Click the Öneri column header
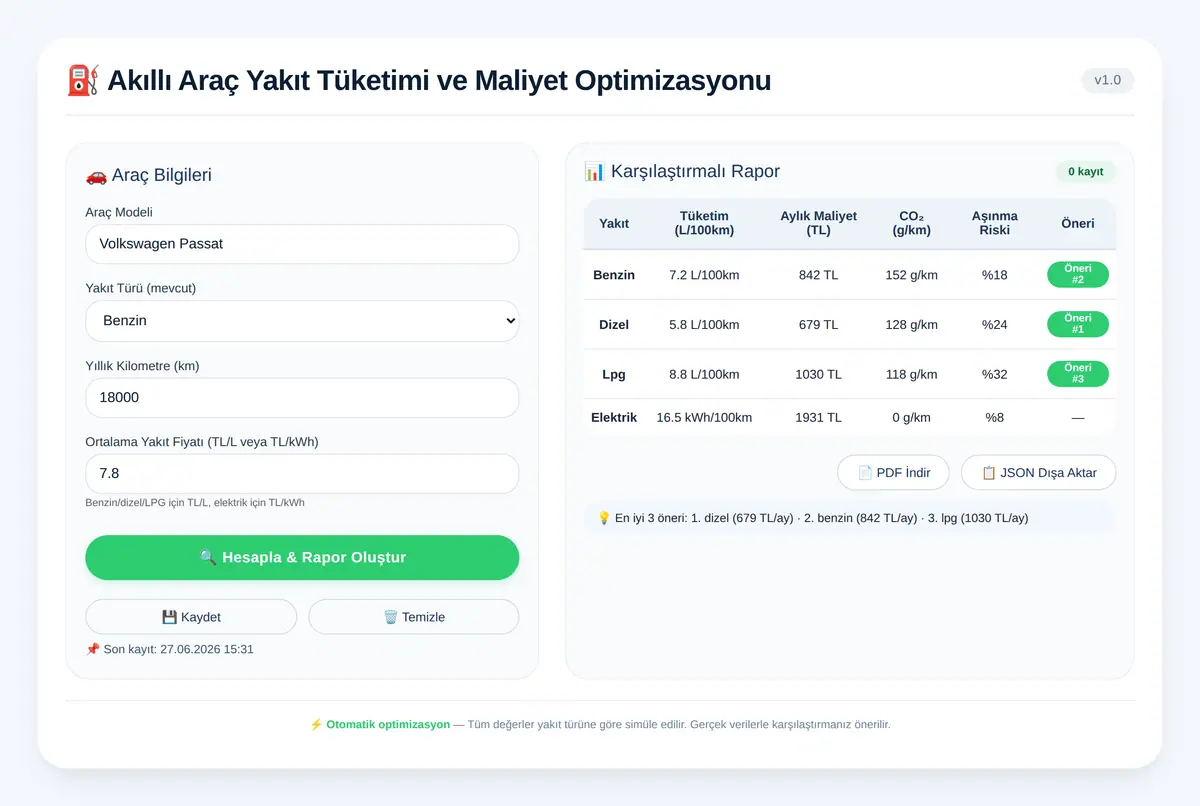1200x806 pixels. point(1078,223)
